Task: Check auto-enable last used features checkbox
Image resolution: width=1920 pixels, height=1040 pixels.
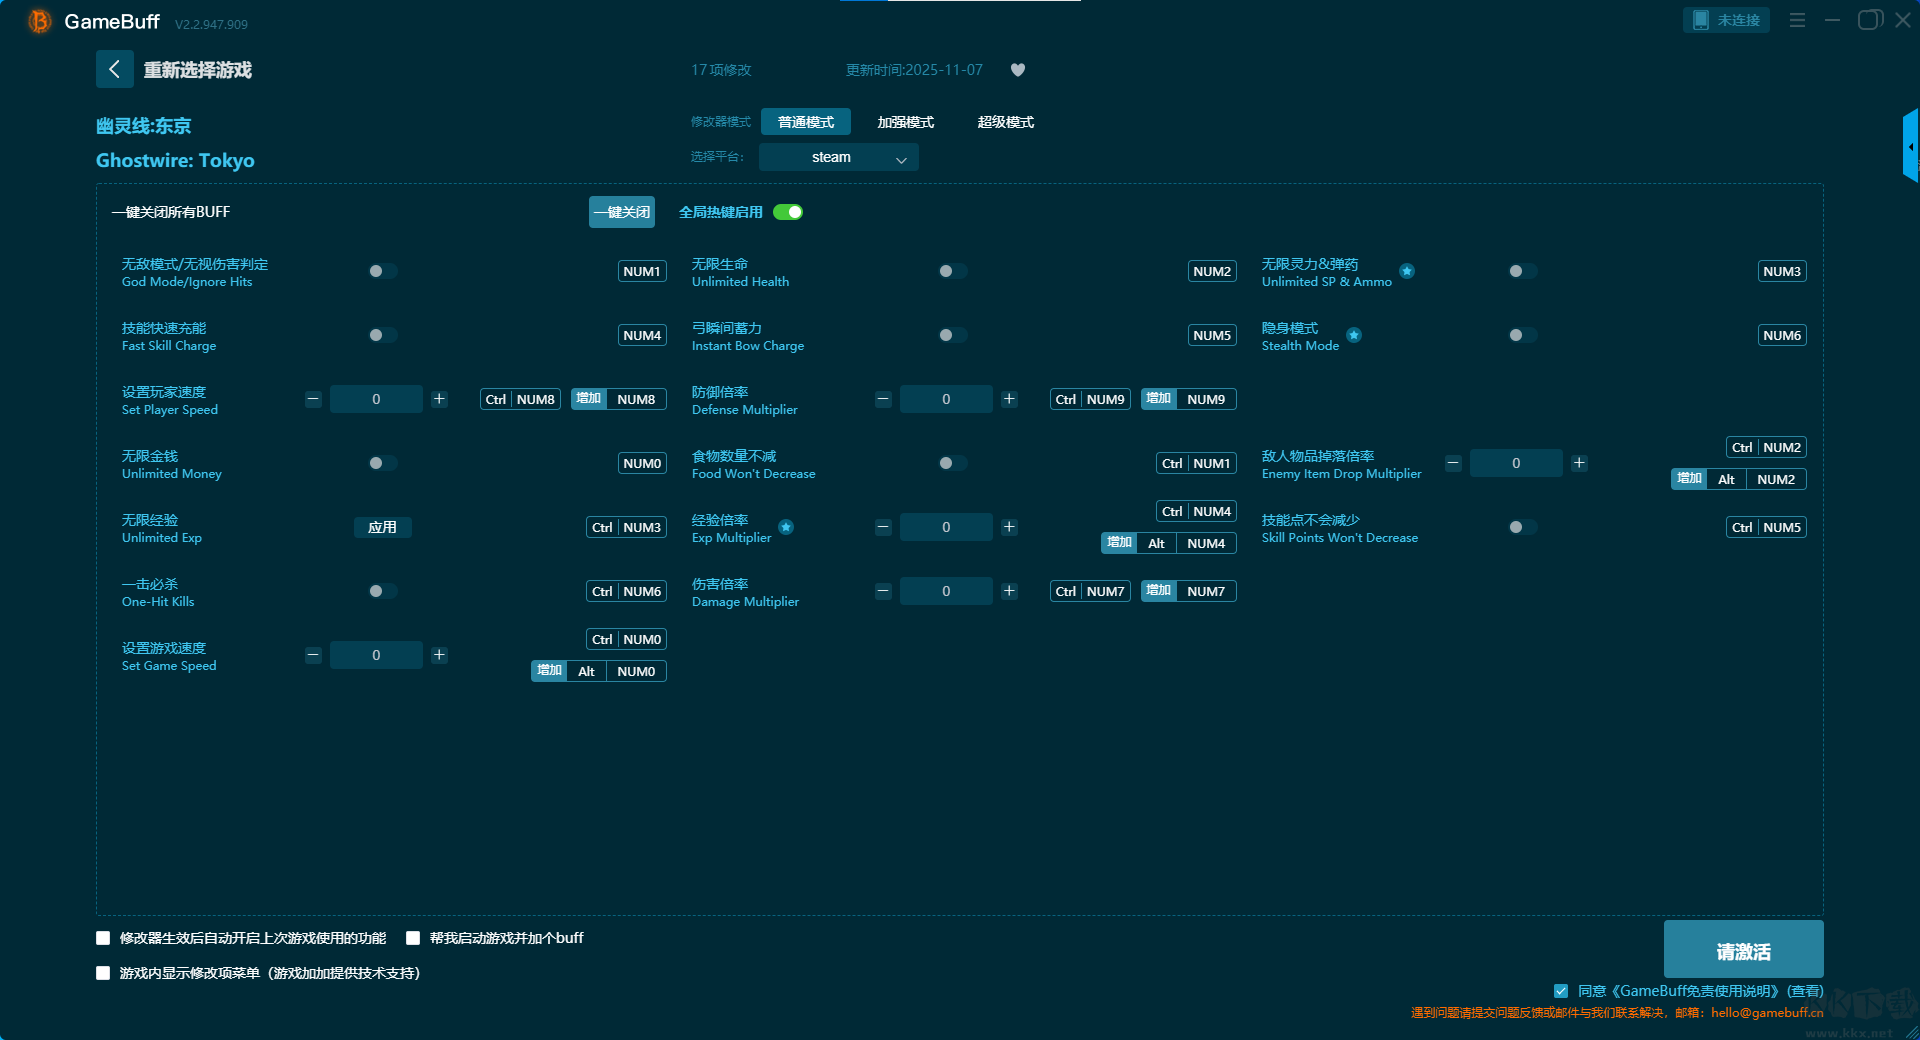Action: (x=103, y=938)
